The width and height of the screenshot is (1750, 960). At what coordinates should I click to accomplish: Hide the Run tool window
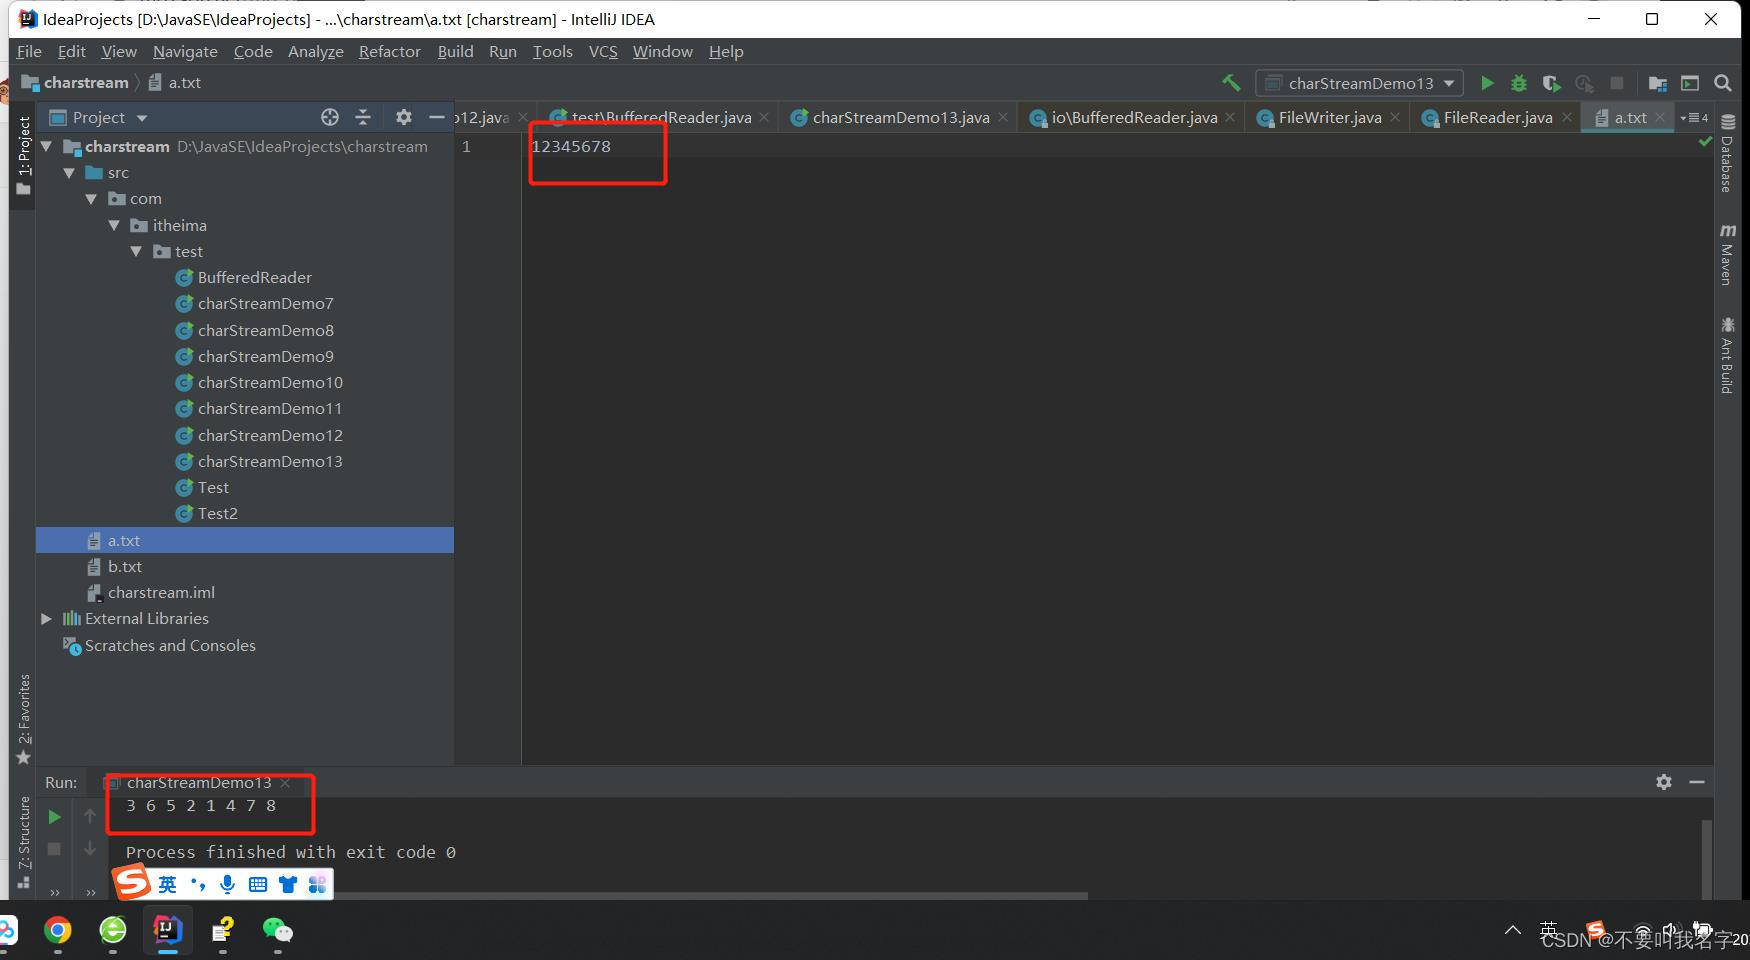[1697, 782]
